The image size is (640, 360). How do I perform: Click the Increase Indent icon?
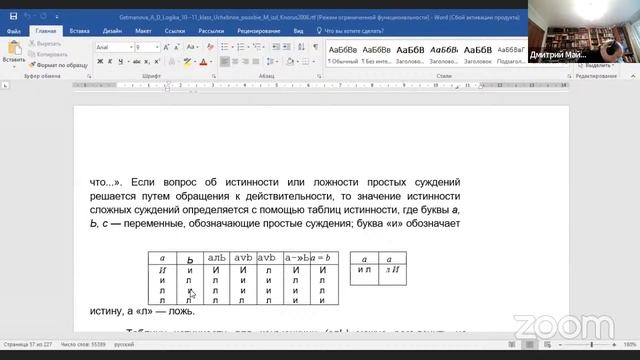coord(287,47)
